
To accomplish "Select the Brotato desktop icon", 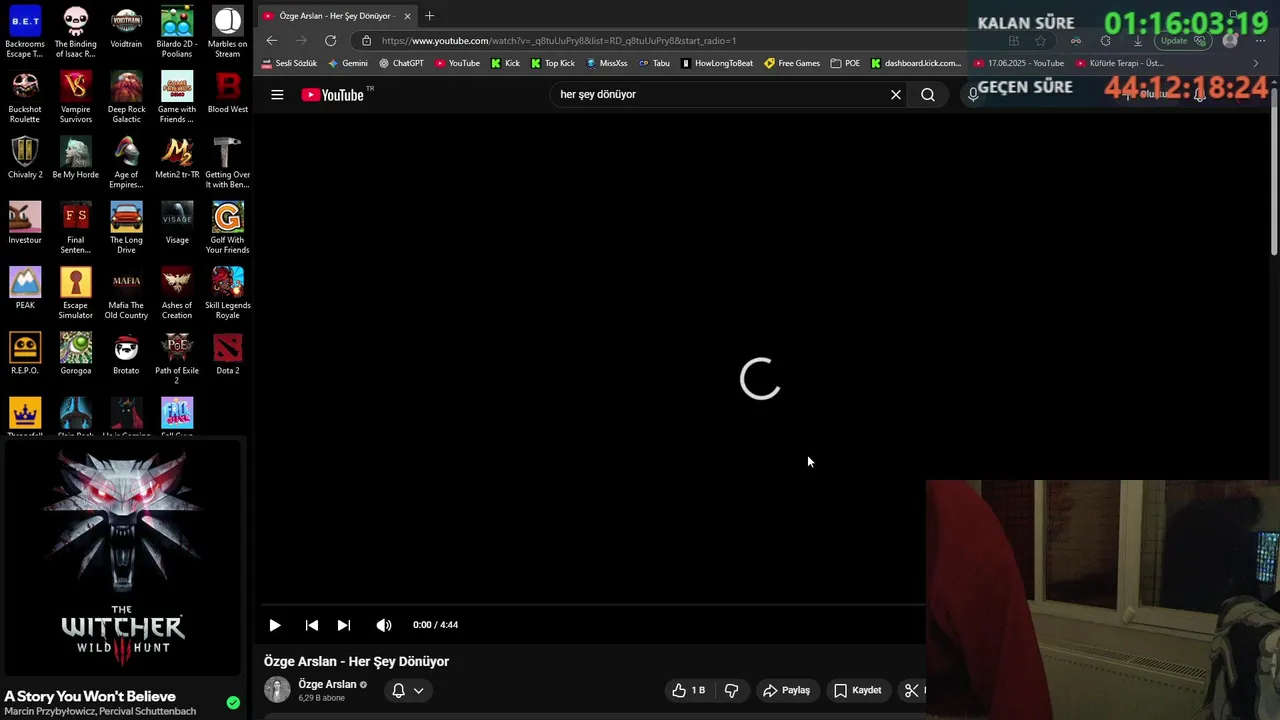I will point(126,354).
